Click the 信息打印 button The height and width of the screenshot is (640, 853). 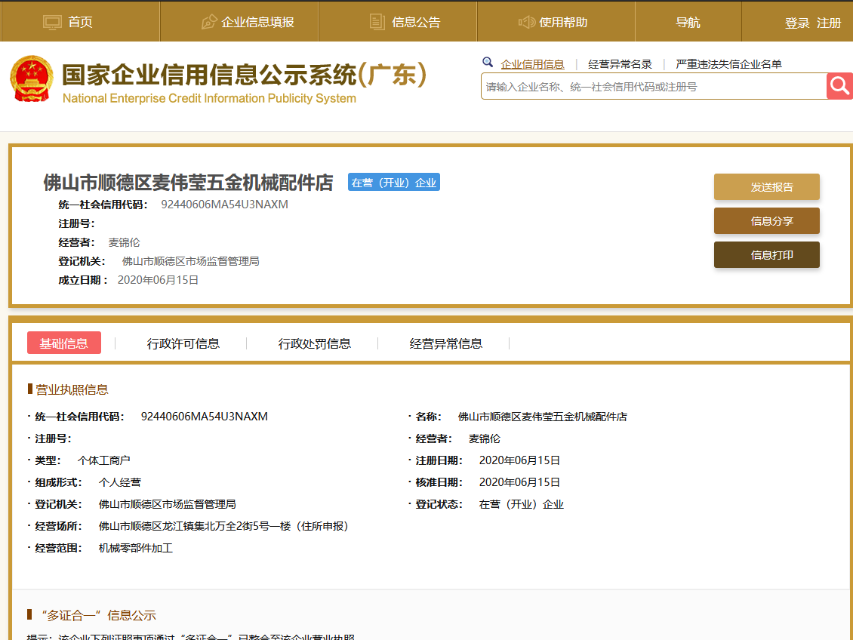[767, 255]
